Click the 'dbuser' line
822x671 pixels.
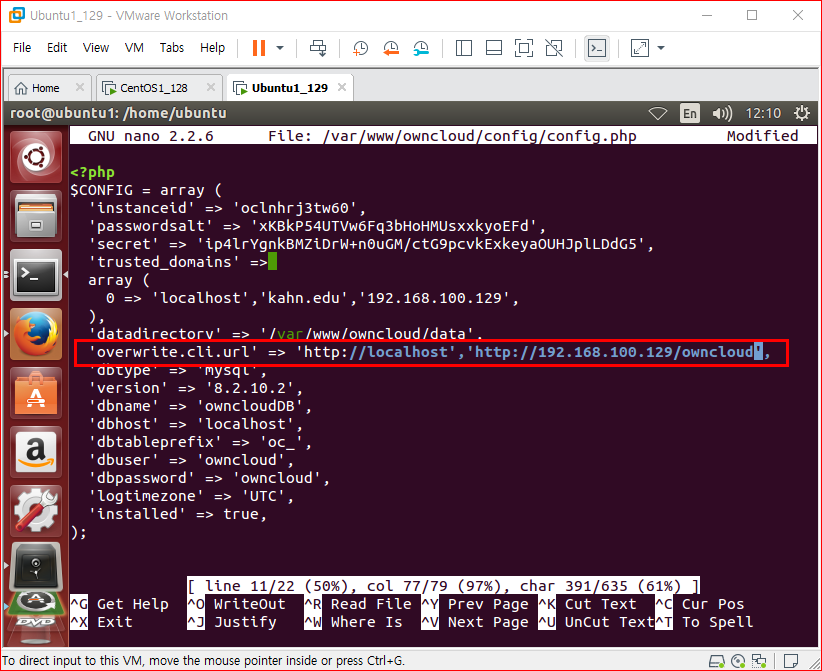[x=191, y=460]
